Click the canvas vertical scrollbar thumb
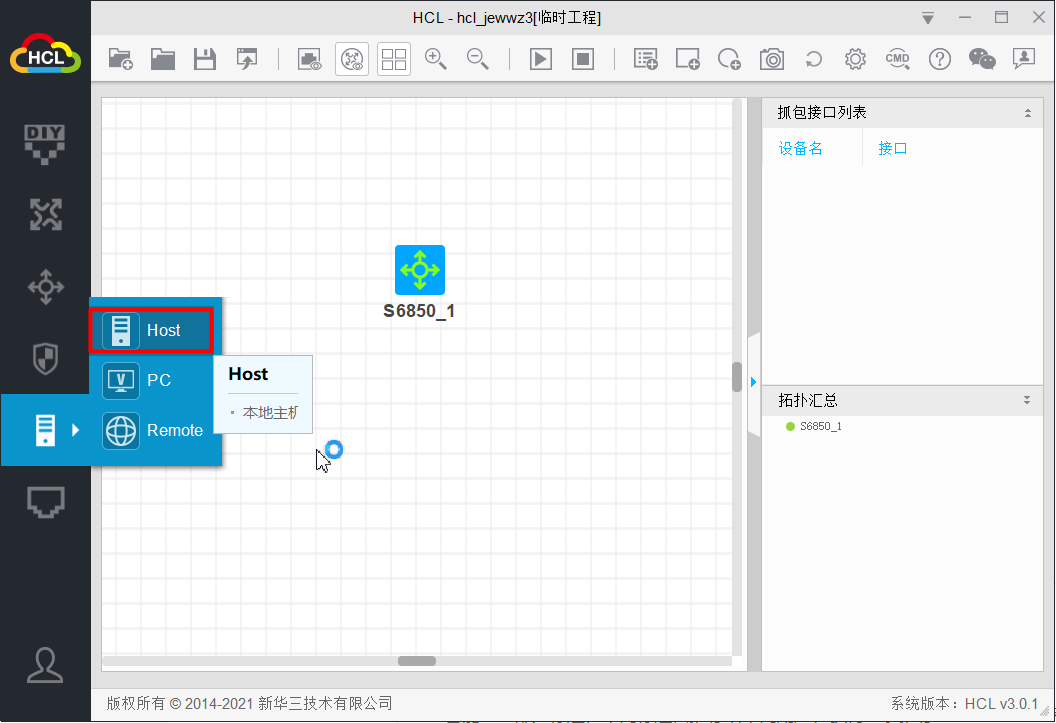 737,377
